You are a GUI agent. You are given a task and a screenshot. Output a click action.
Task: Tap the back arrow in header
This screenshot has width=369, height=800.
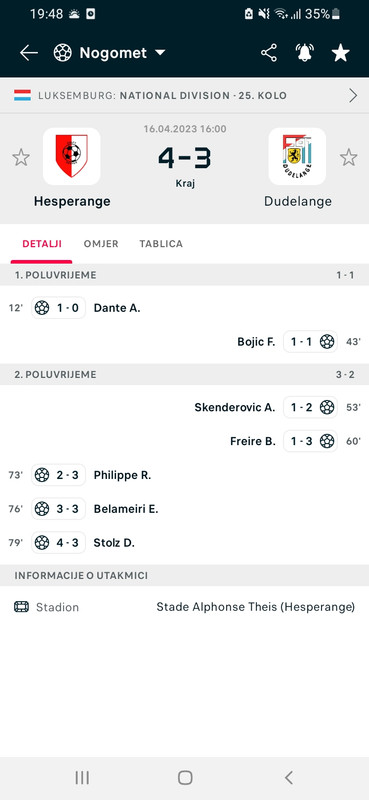29,53
